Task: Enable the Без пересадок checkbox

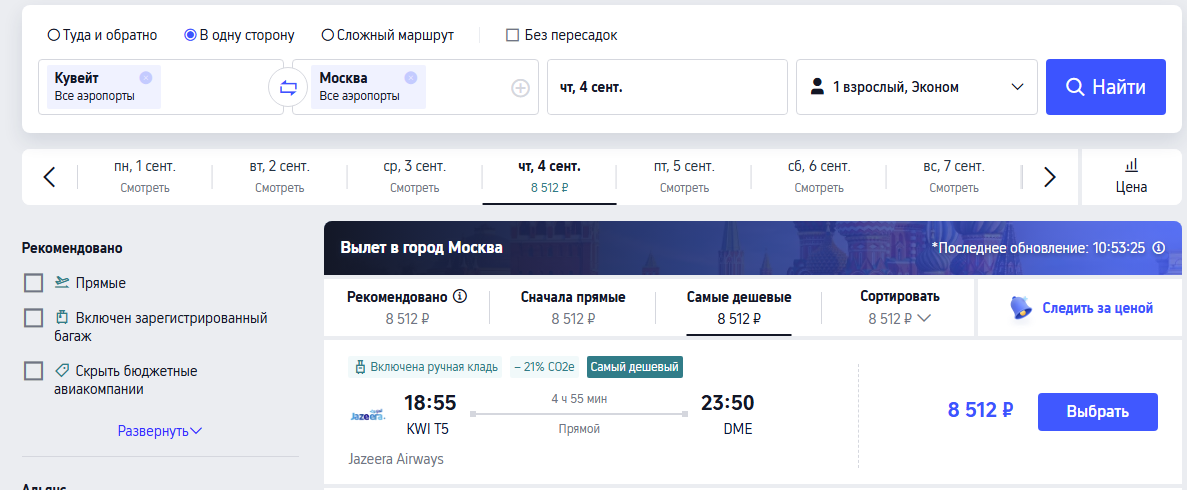Action: click(512, 35)
